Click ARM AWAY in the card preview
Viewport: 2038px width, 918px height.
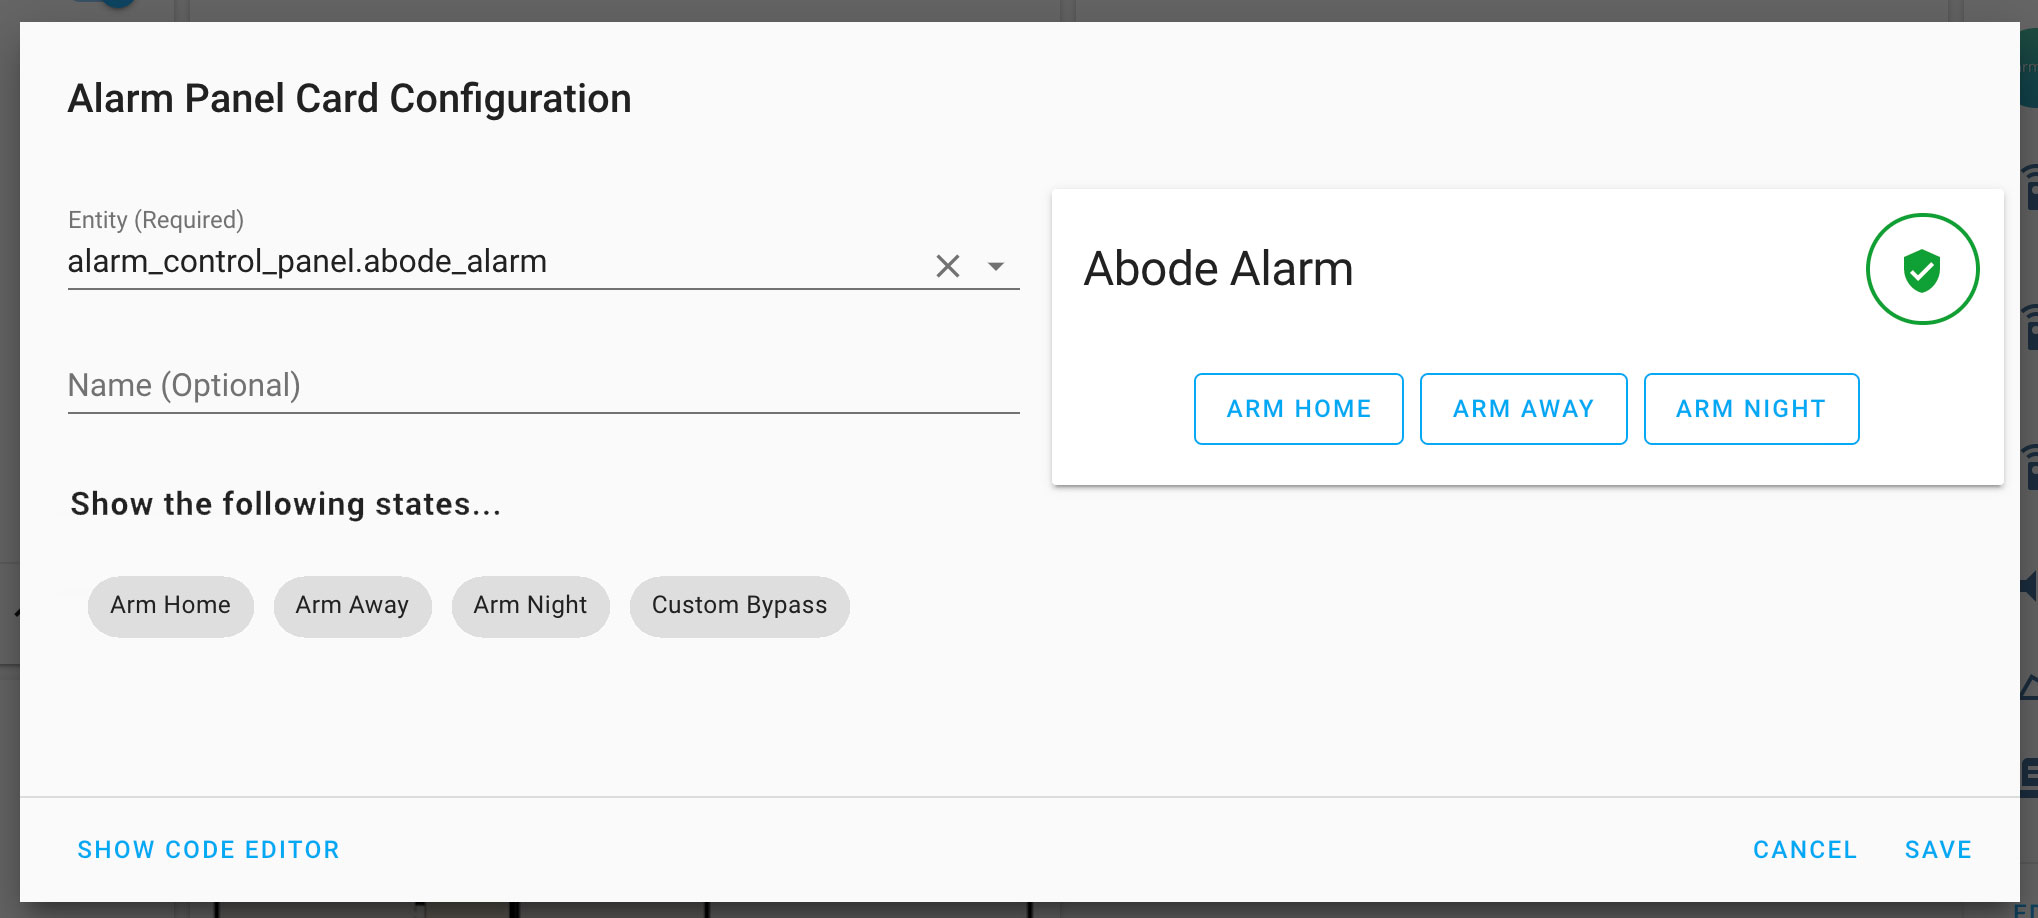tap(1523, 409)
